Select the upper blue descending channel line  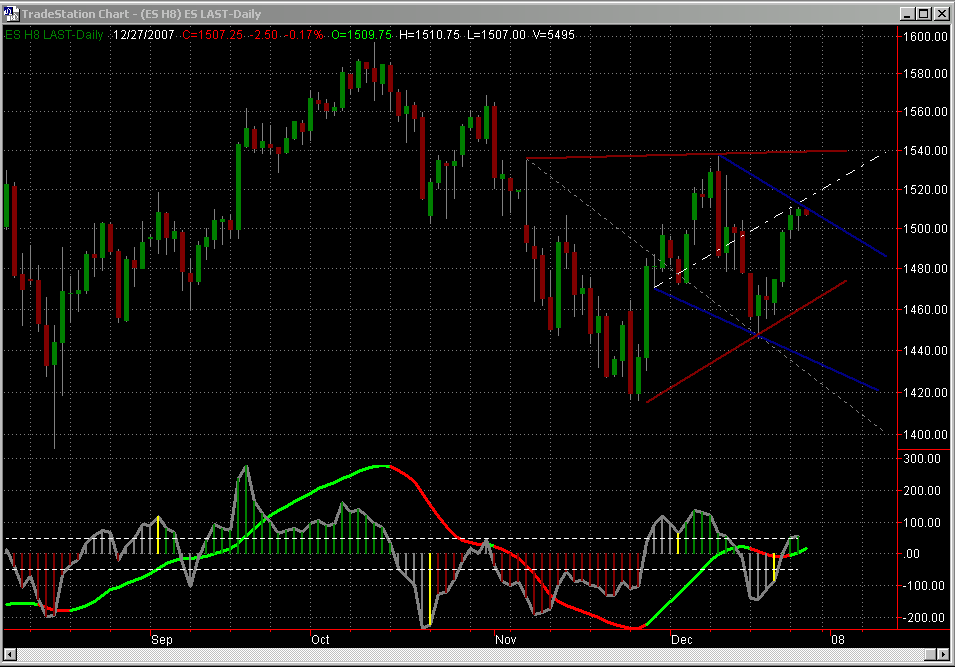pos(804,206)
